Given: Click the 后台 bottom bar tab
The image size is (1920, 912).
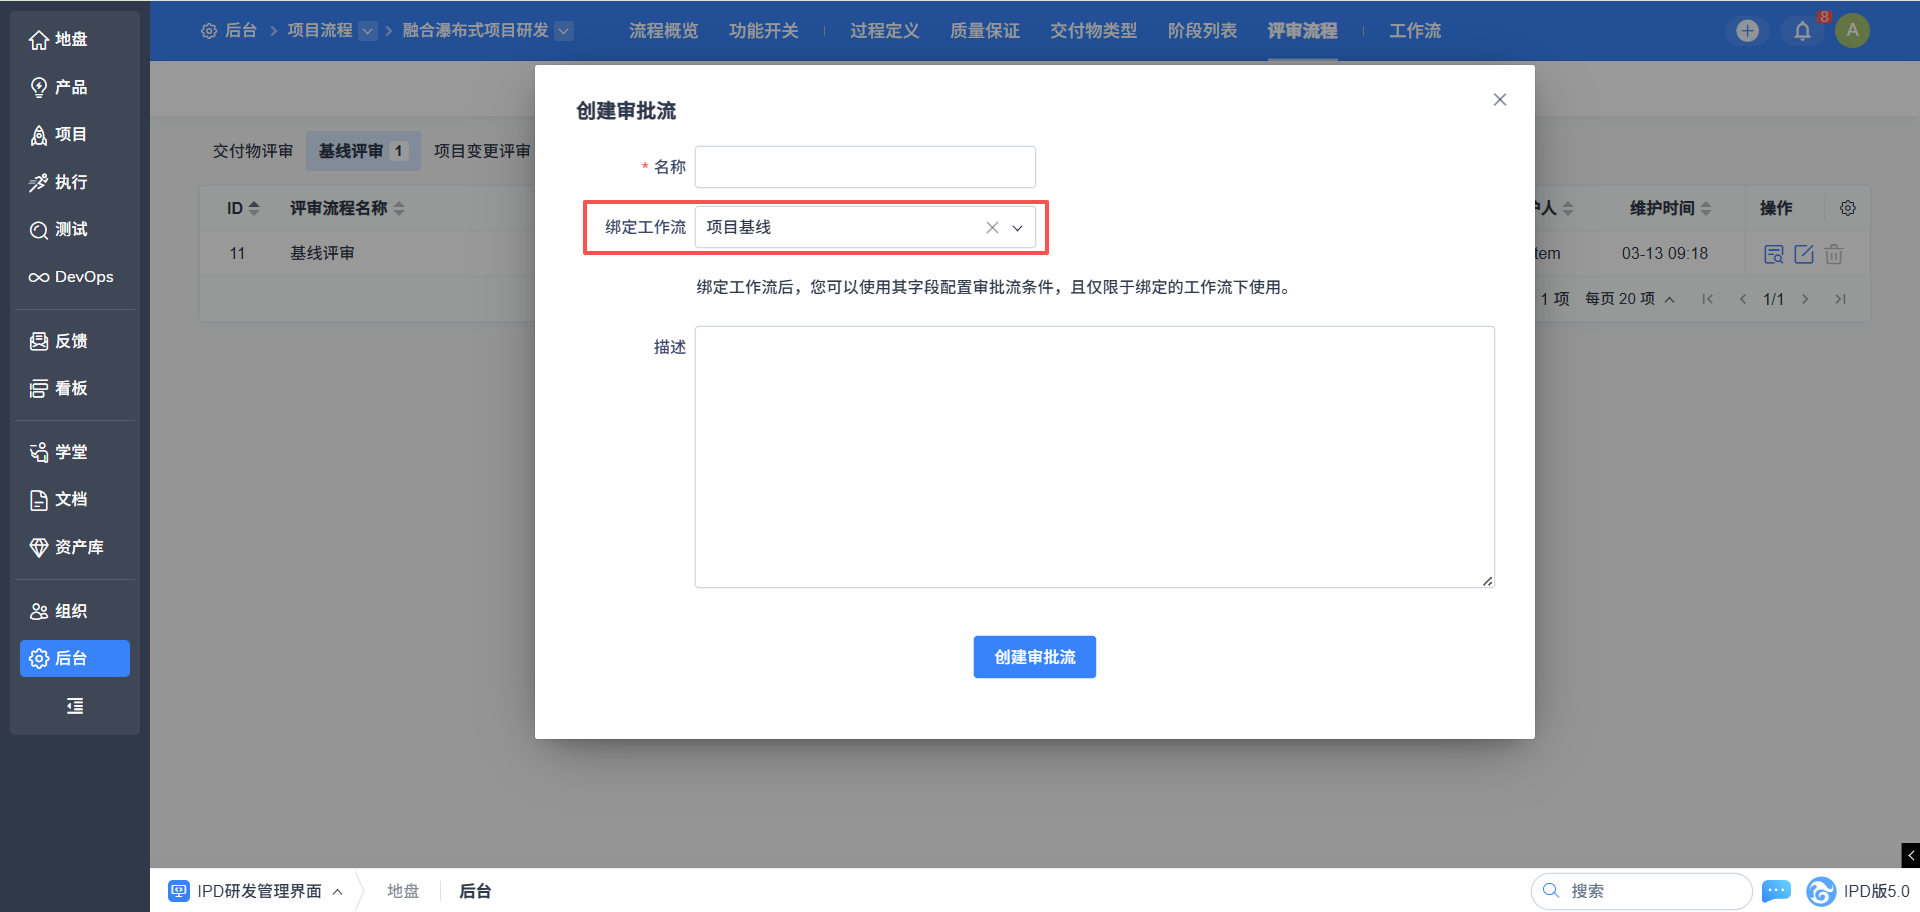Looking at the screenshot, I should click(x=475, y=891).
